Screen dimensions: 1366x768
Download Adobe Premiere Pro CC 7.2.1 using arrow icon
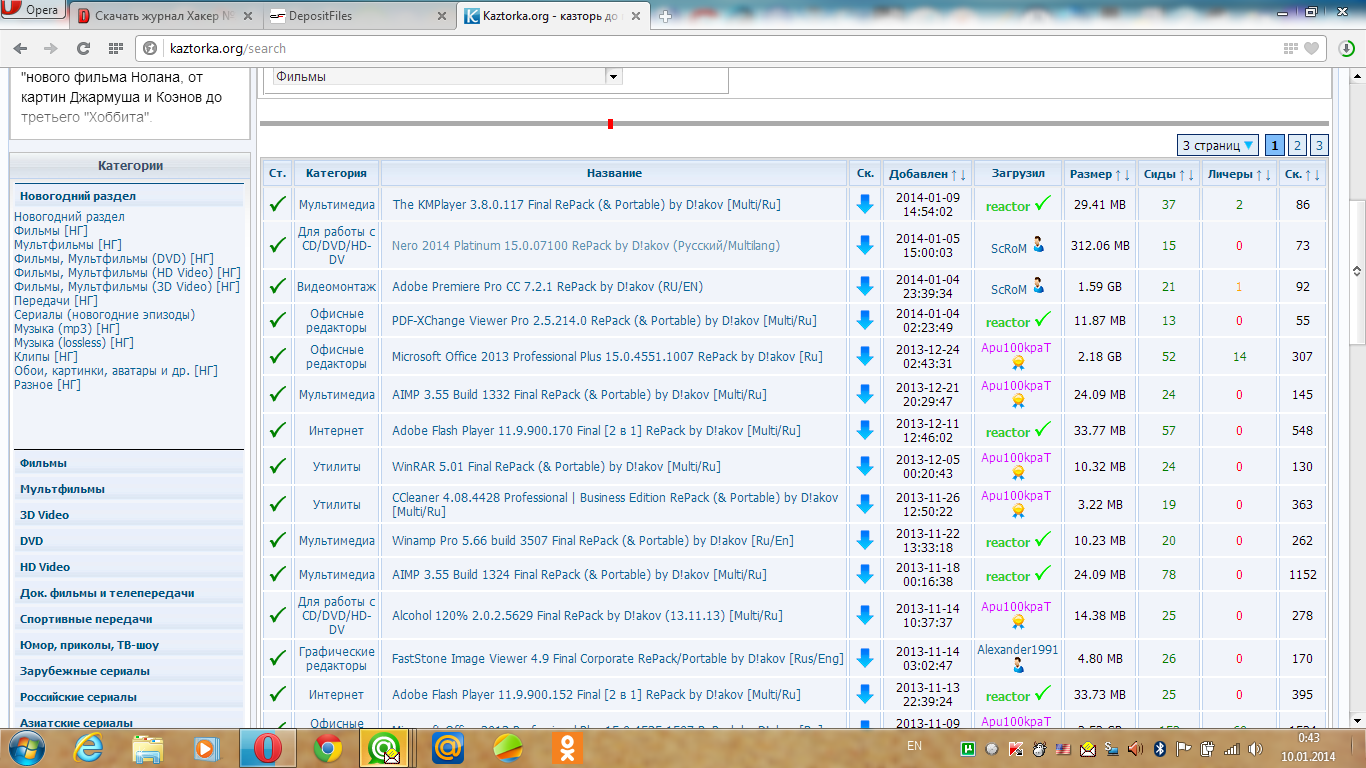(865, 286)
